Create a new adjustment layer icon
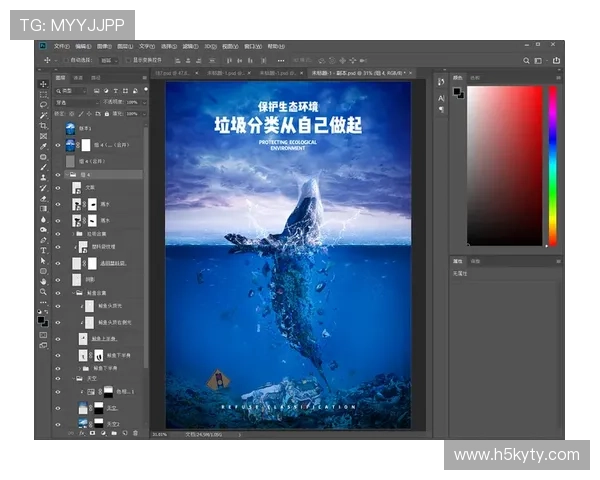Image resolution: width=600 pixels, height=480 pixels. [103, 433]
